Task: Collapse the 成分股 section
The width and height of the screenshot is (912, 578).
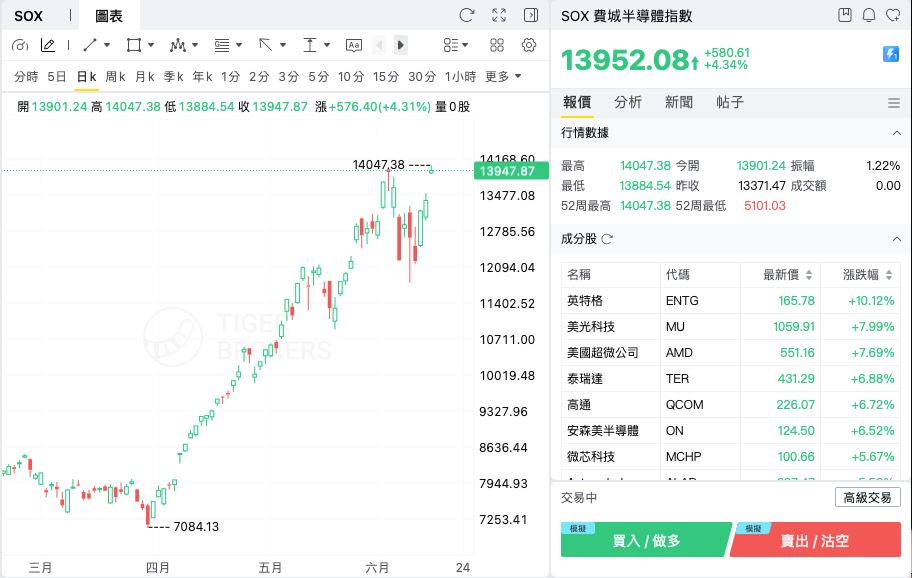Action: 897,239
